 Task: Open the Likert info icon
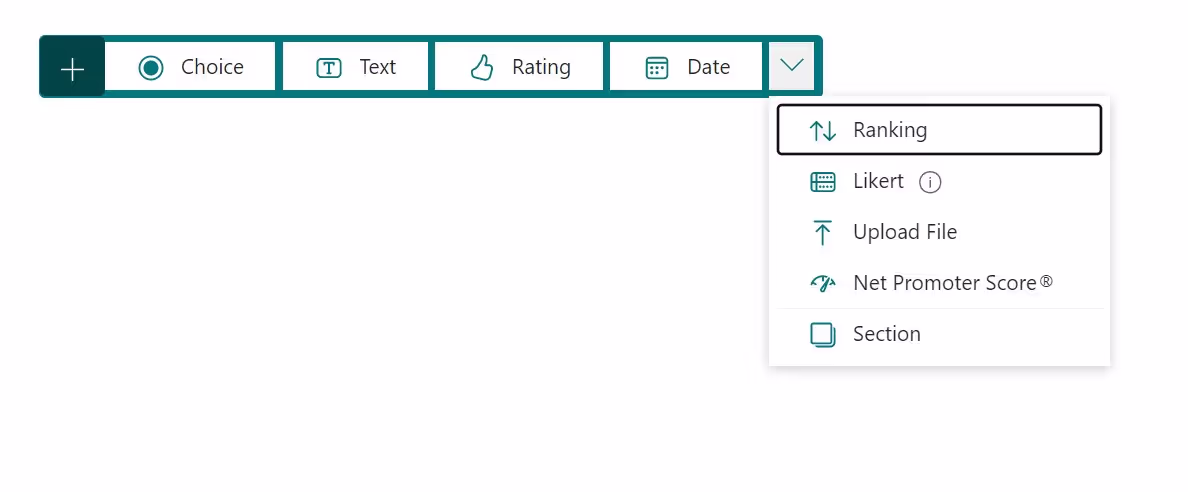pyautogui.click(x=930, y=183)
